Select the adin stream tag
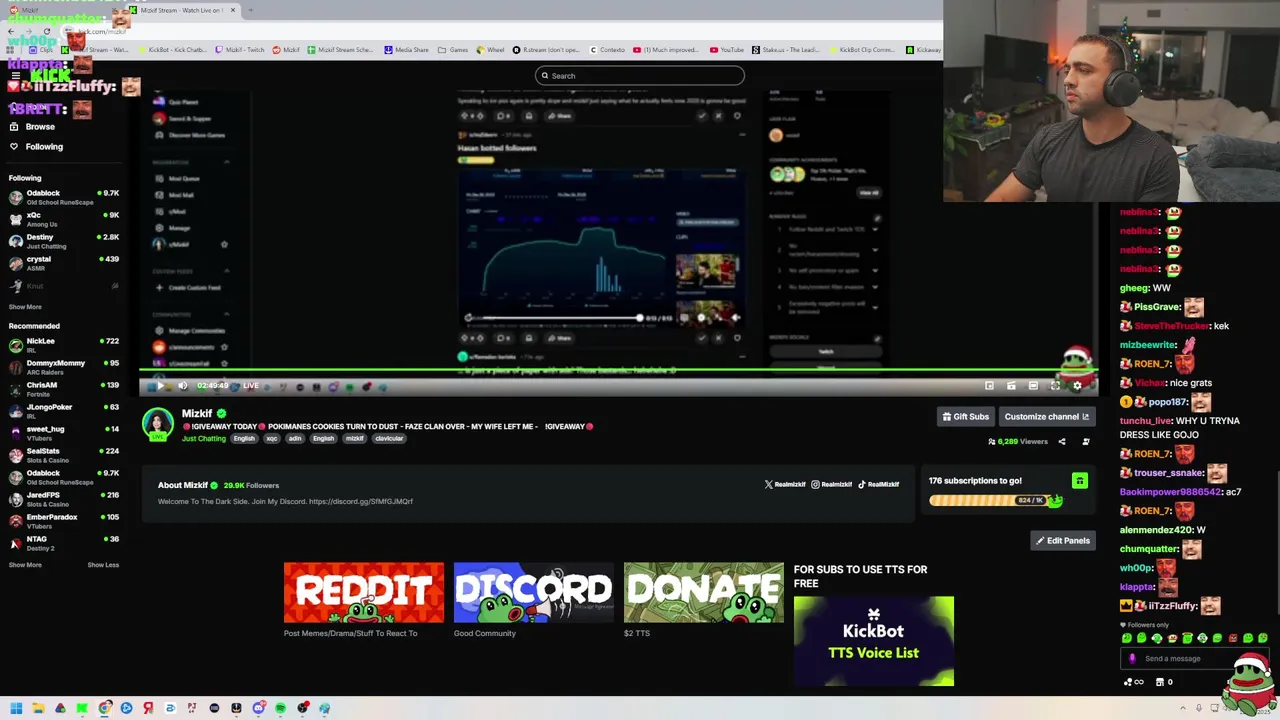The width and height of the screenshot is (1280, 720). pyautogui.click(x=295, y=439)
